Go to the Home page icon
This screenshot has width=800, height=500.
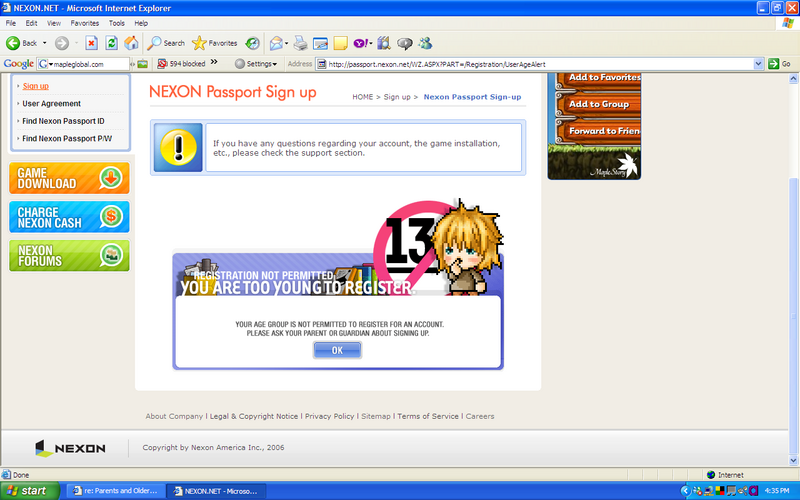point(131,43)
